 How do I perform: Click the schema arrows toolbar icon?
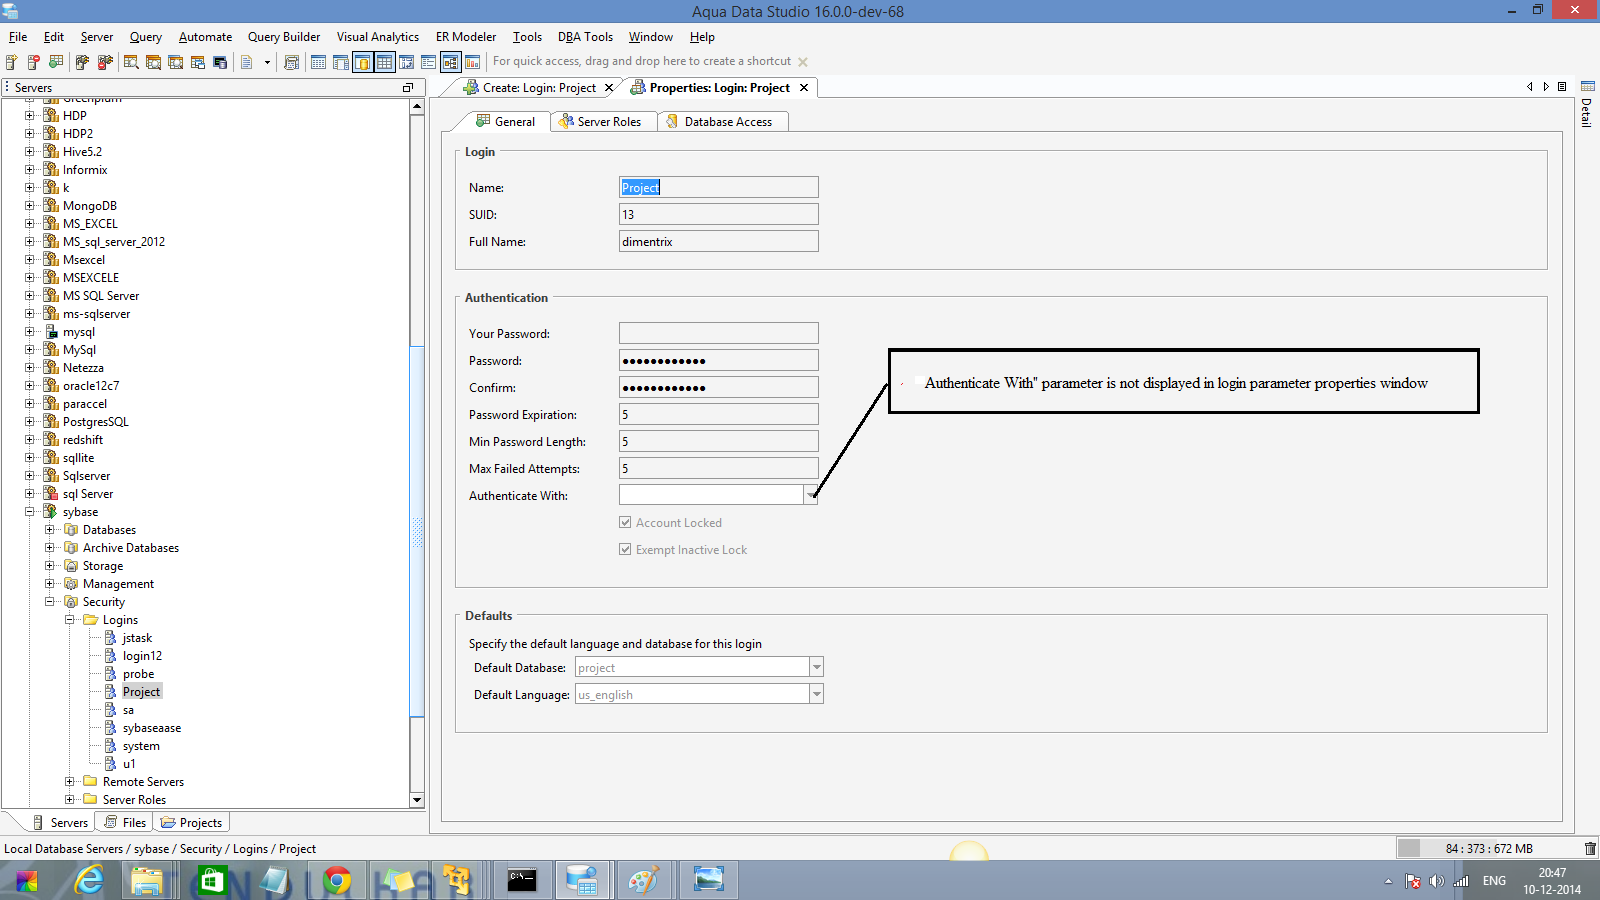406,62
